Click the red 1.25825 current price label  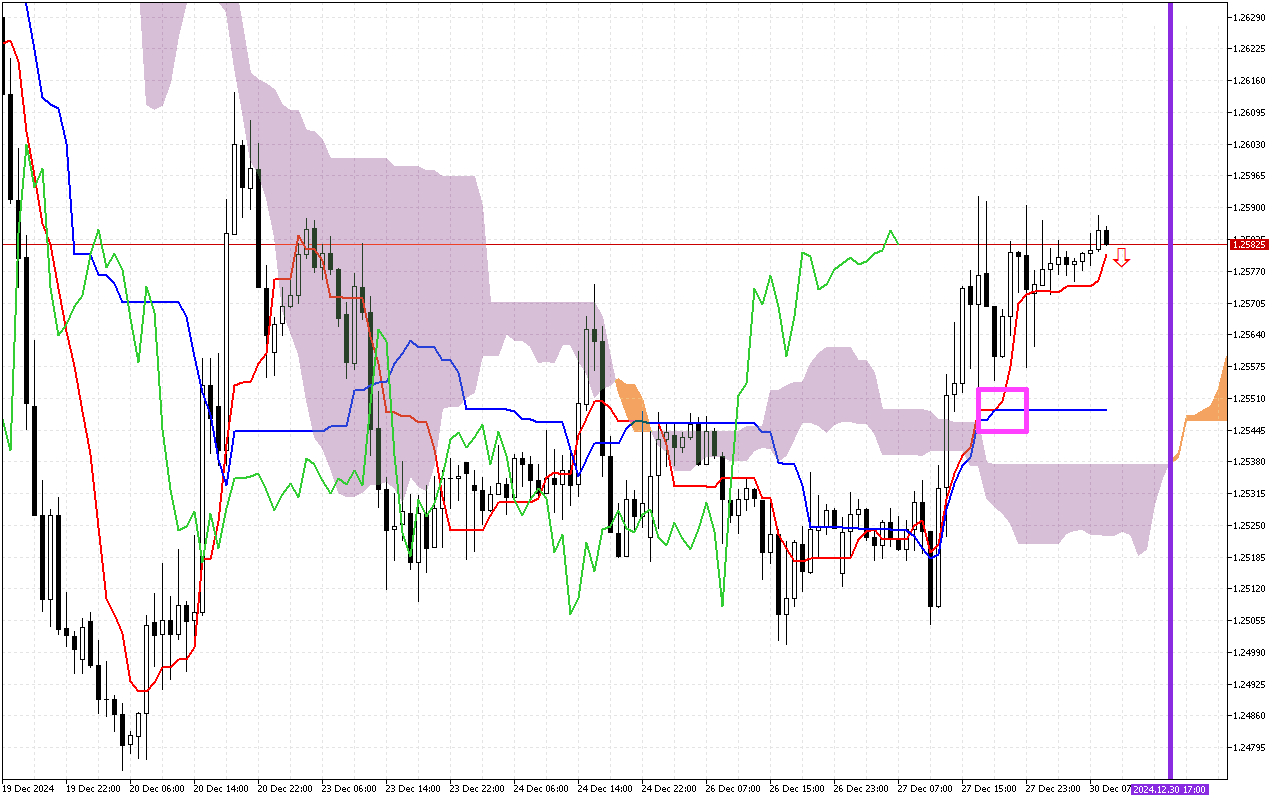coord(1250,244)
